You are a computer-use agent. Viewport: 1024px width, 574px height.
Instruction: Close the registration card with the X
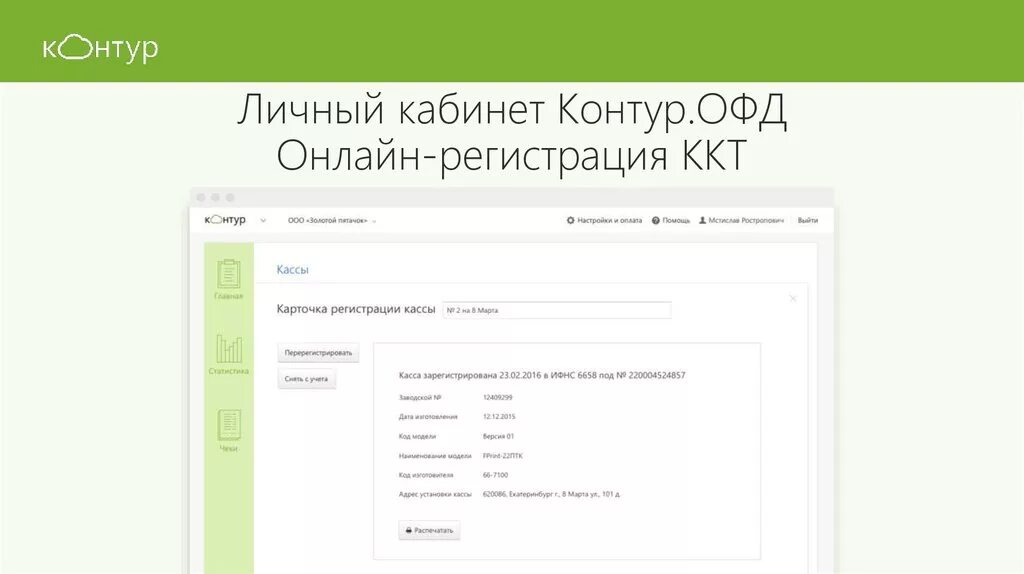(x=793, y=298)
